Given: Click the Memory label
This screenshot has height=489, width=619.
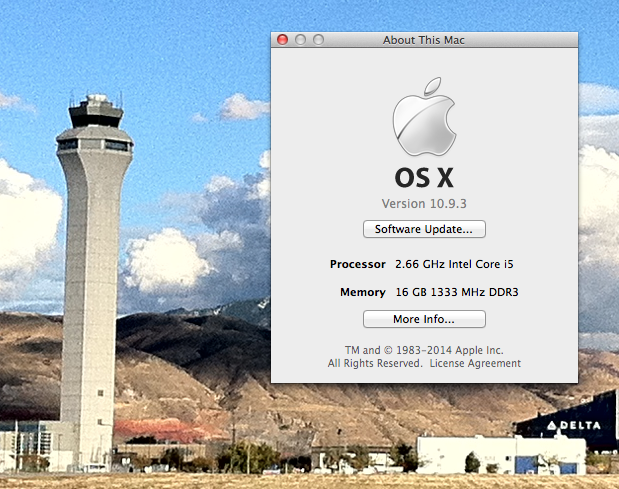Looking at the screenshot, I should [x=363, y=292].
